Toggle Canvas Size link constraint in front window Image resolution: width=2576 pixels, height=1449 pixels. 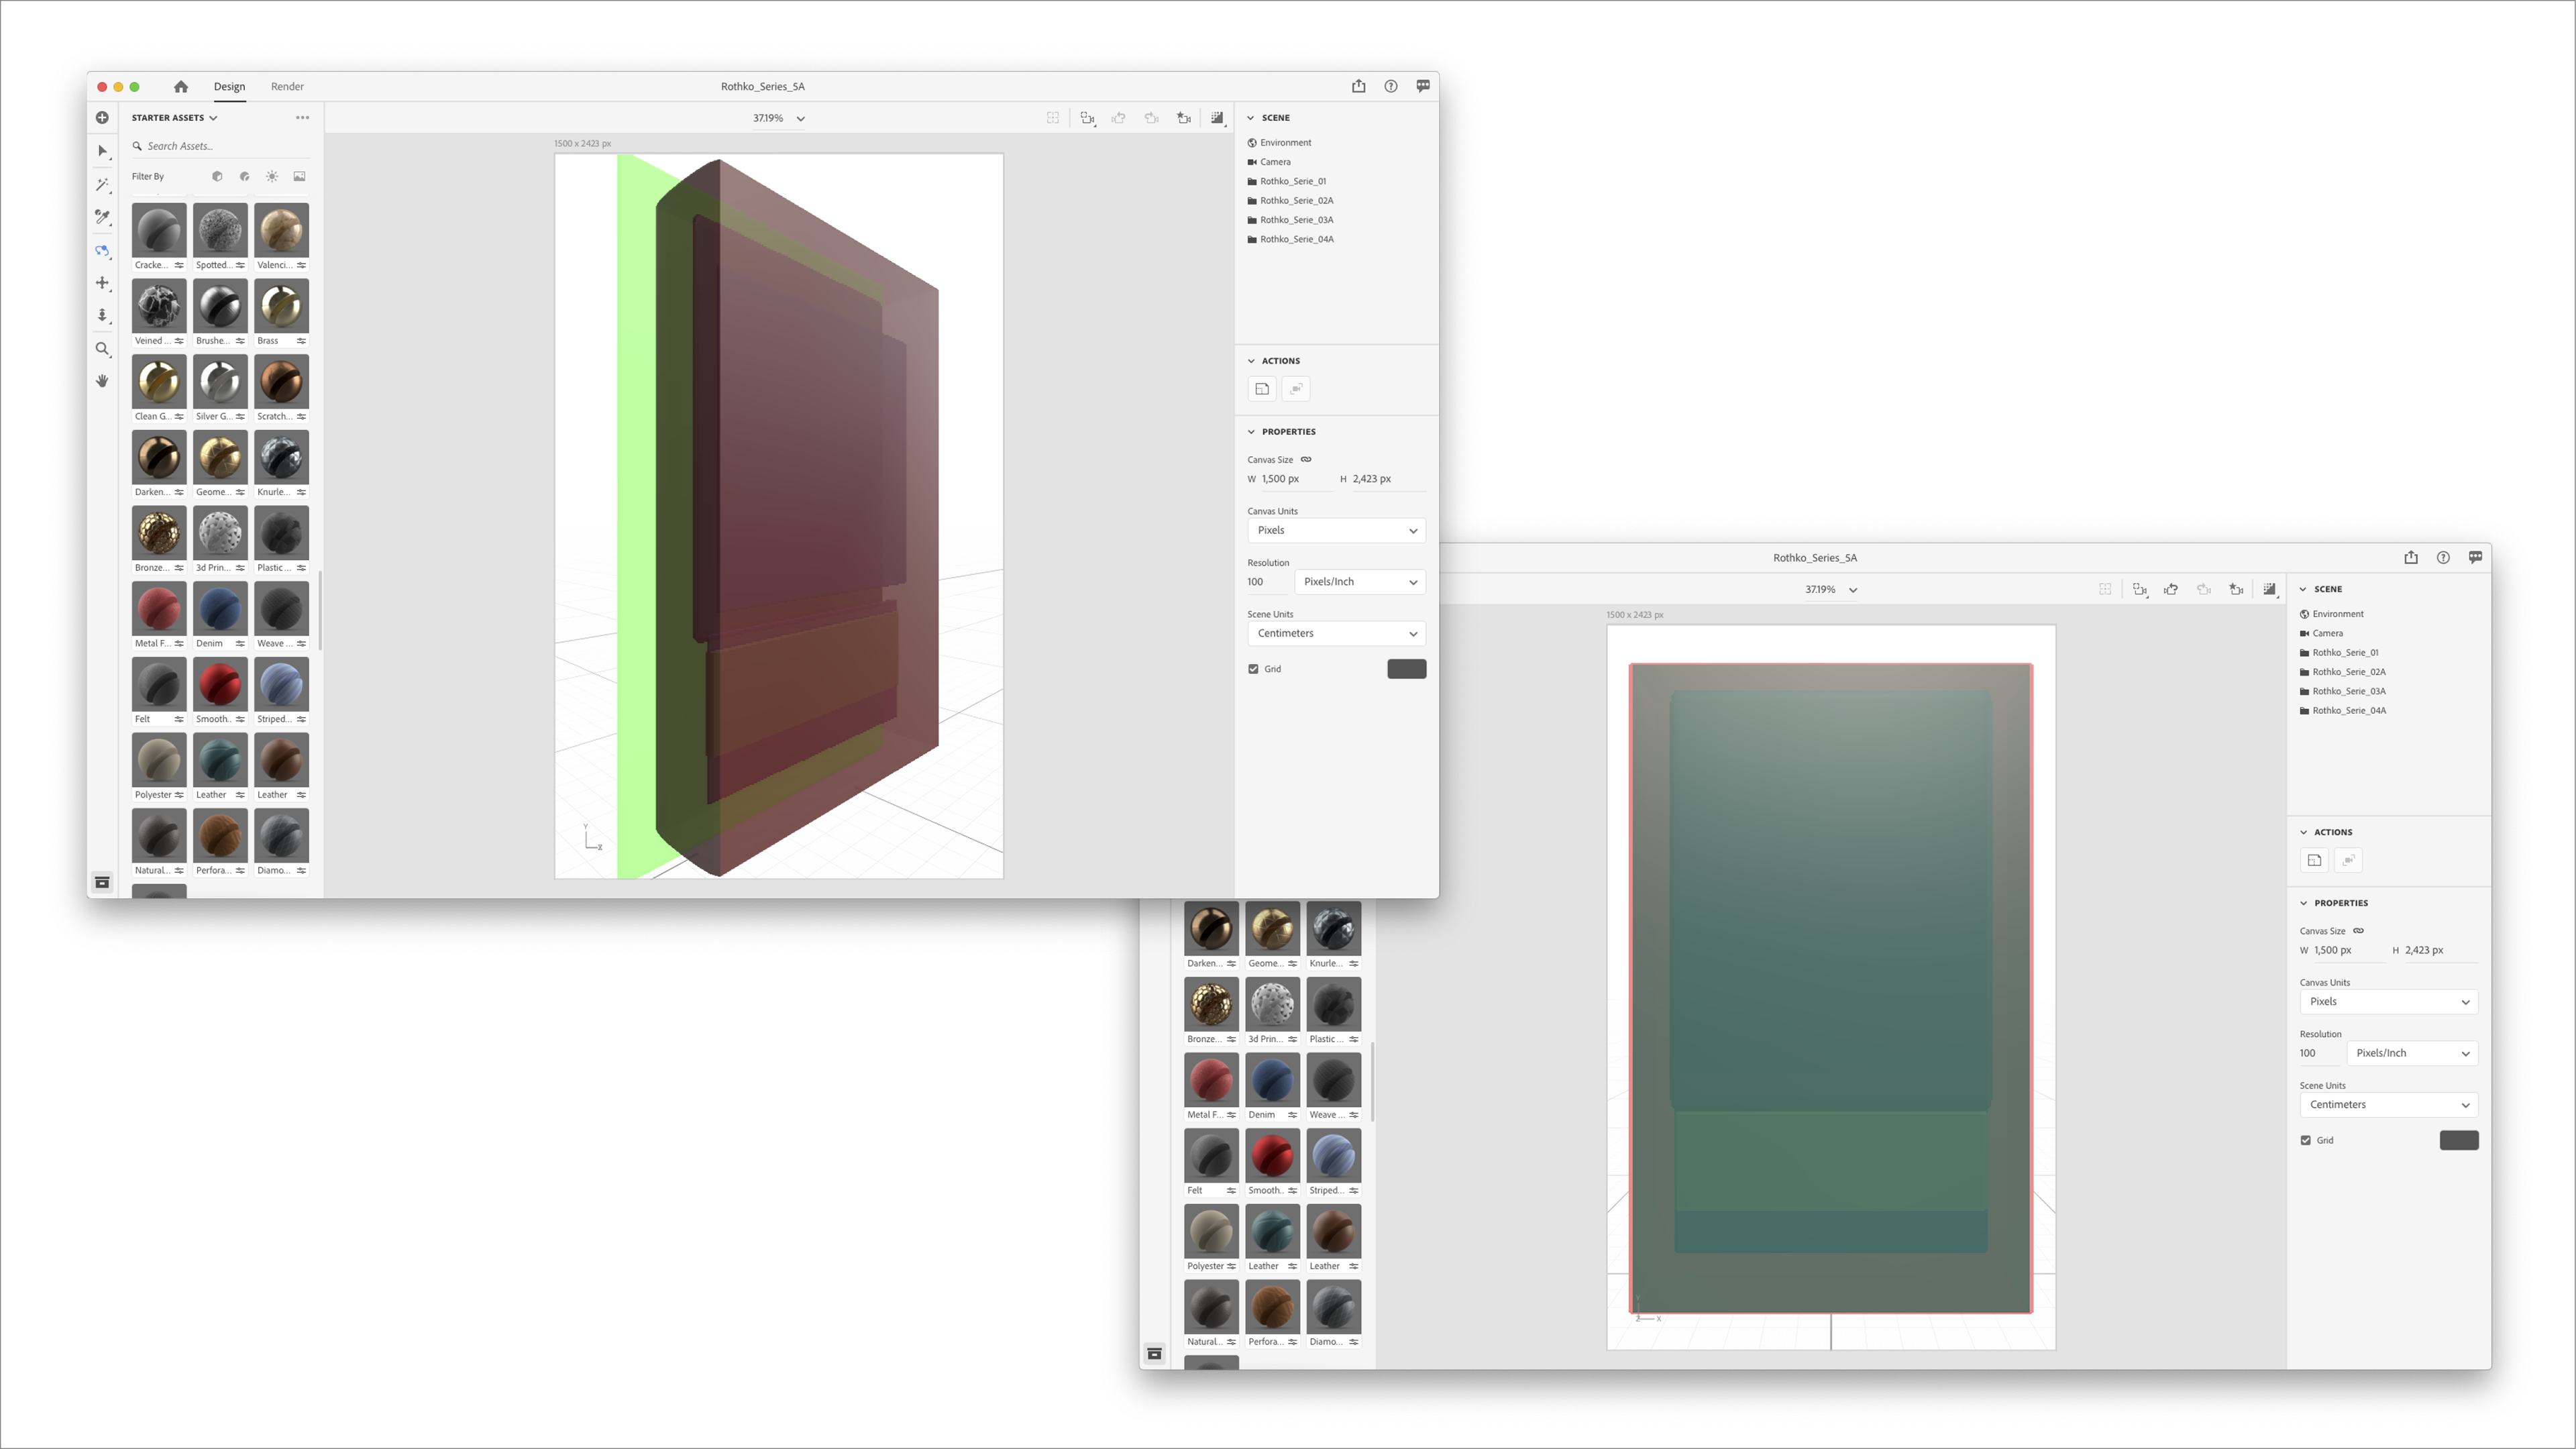[x=1306, y=460]
